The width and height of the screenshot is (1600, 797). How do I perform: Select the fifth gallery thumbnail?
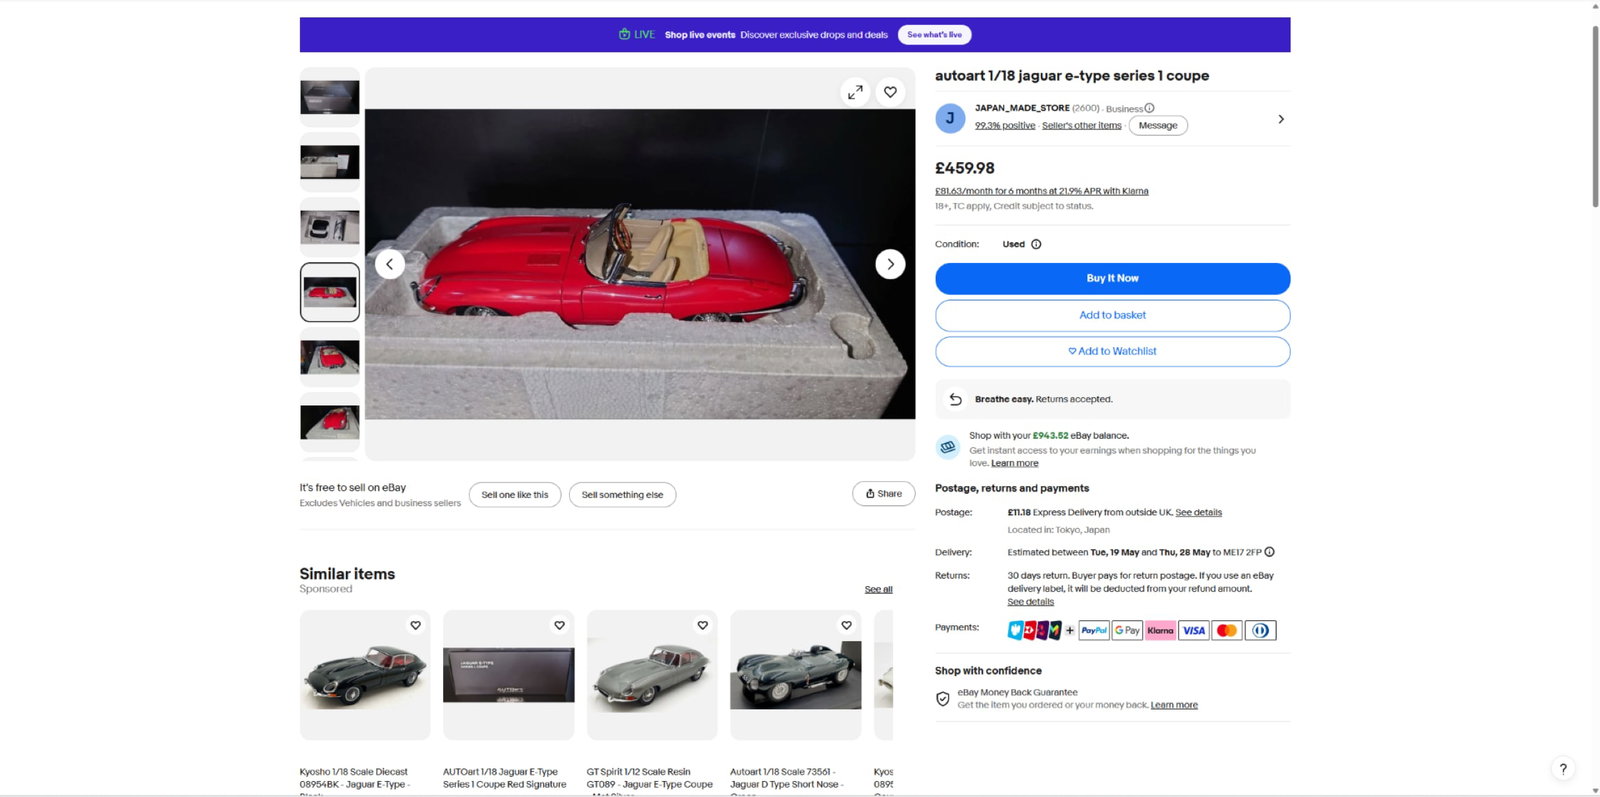pyautogui.click(x=330, y=357)
